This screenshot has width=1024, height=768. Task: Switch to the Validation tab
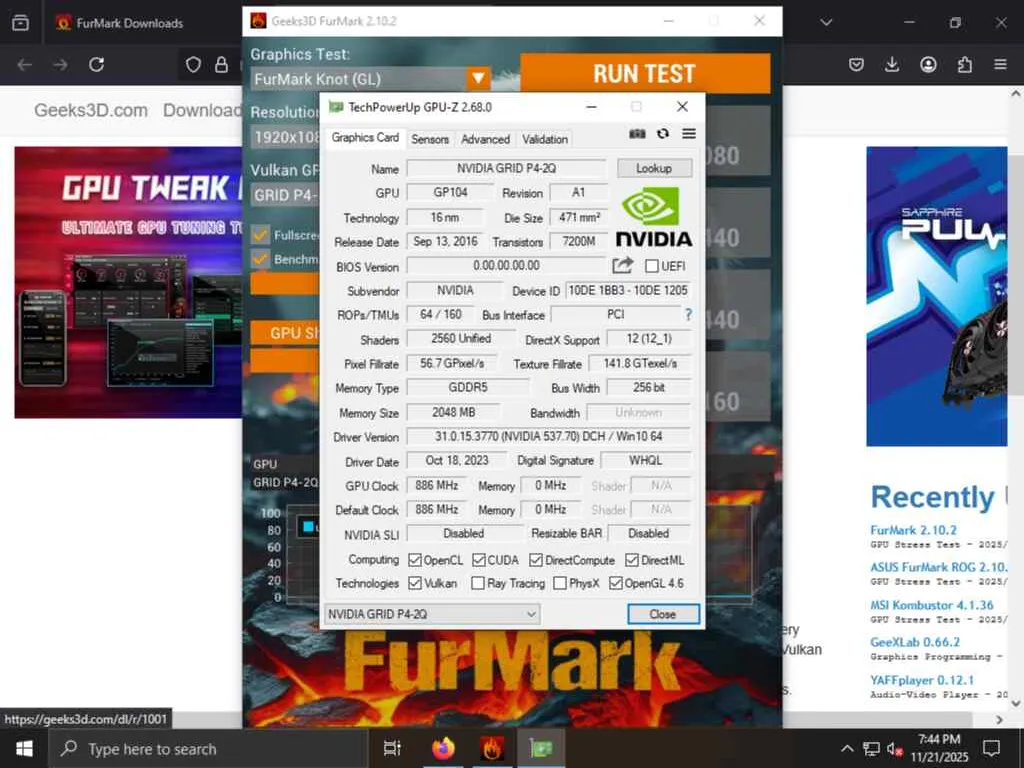click(x=545, y=139)
